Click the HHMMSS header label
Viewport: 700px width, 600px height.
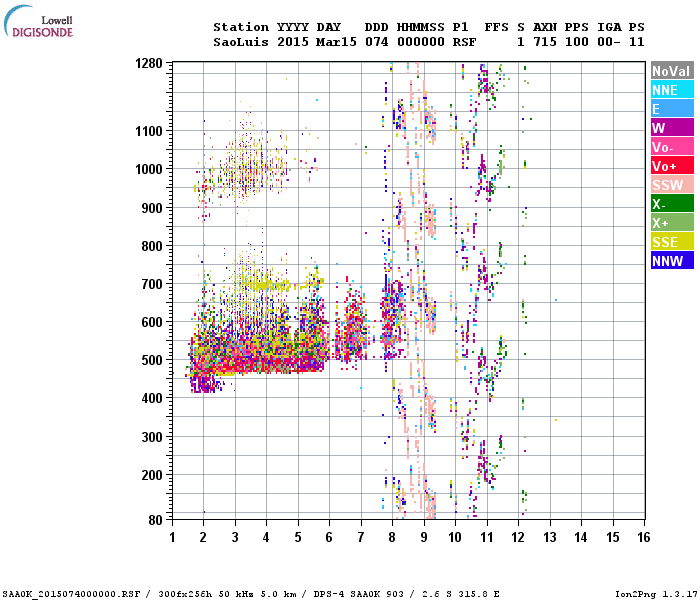(x=421, y=27)
